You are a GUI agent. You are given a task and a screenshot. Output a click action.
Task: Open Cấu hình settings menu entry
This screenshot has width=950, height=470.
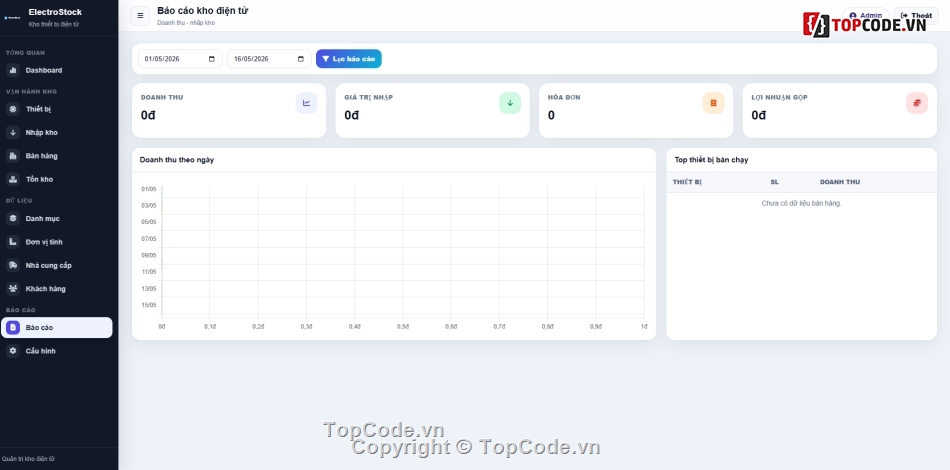pos(56,351)
